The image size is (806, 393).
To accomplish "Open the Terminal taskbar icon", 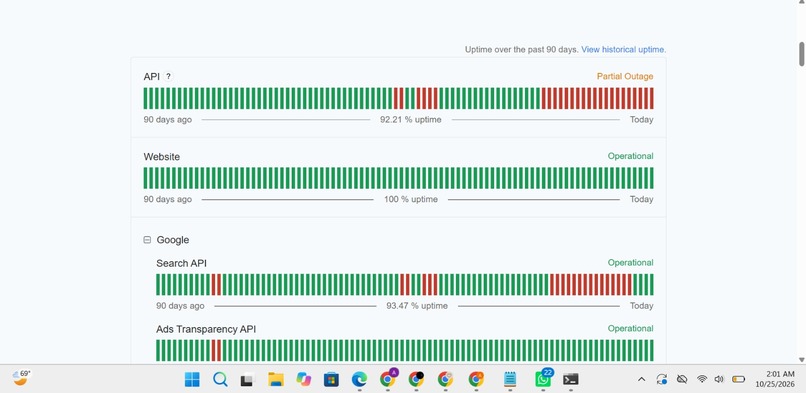I will 571,379.
